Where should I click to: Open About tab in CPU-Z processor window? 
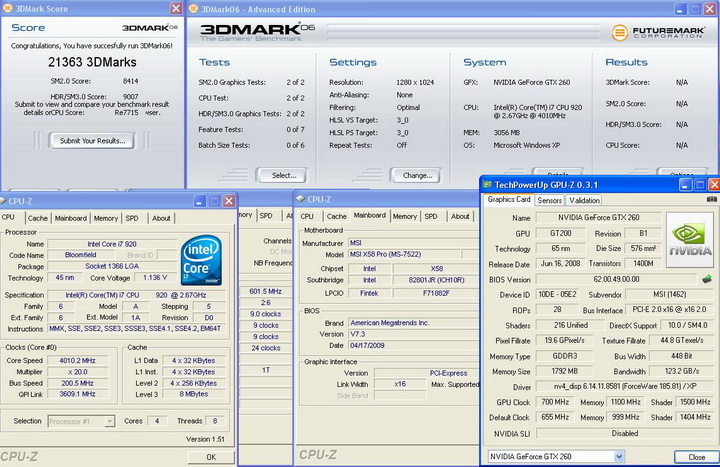pos(161,218)
